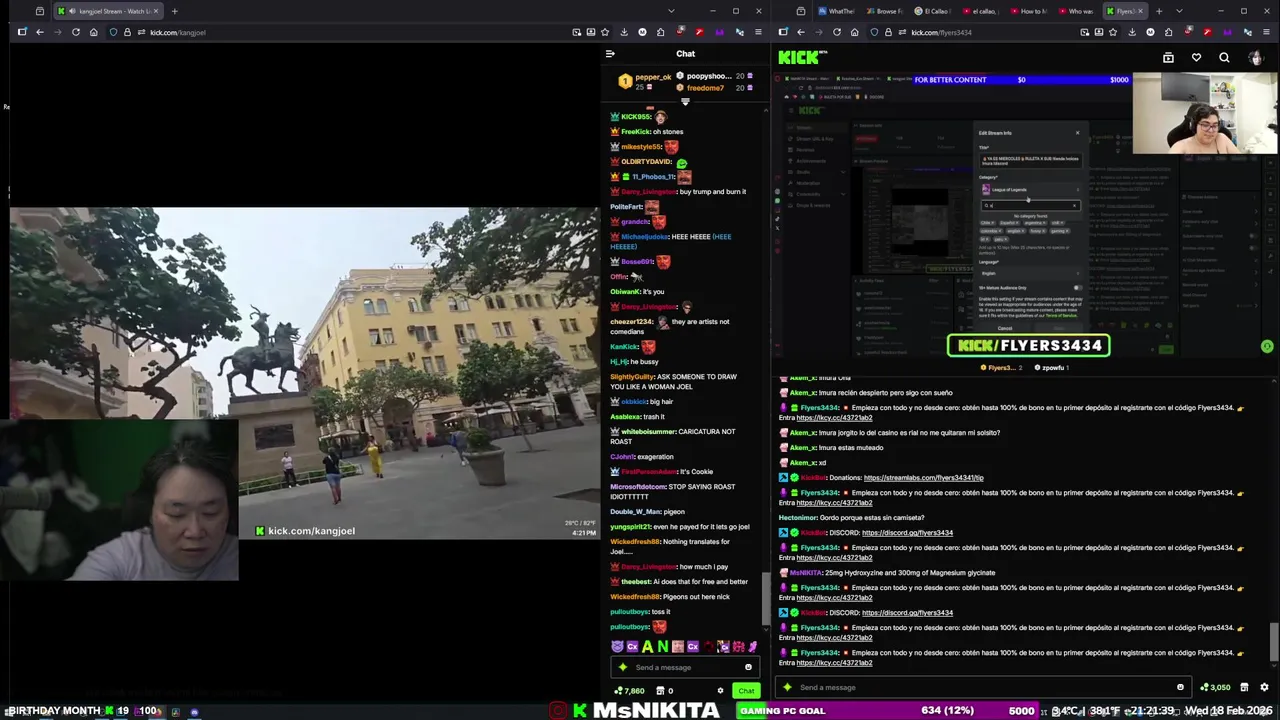Image resolution: width=1280 pixels, height=720 pixels.
Task: Mute the kangjoel Stream tab audio
Action: pos(71,11)
